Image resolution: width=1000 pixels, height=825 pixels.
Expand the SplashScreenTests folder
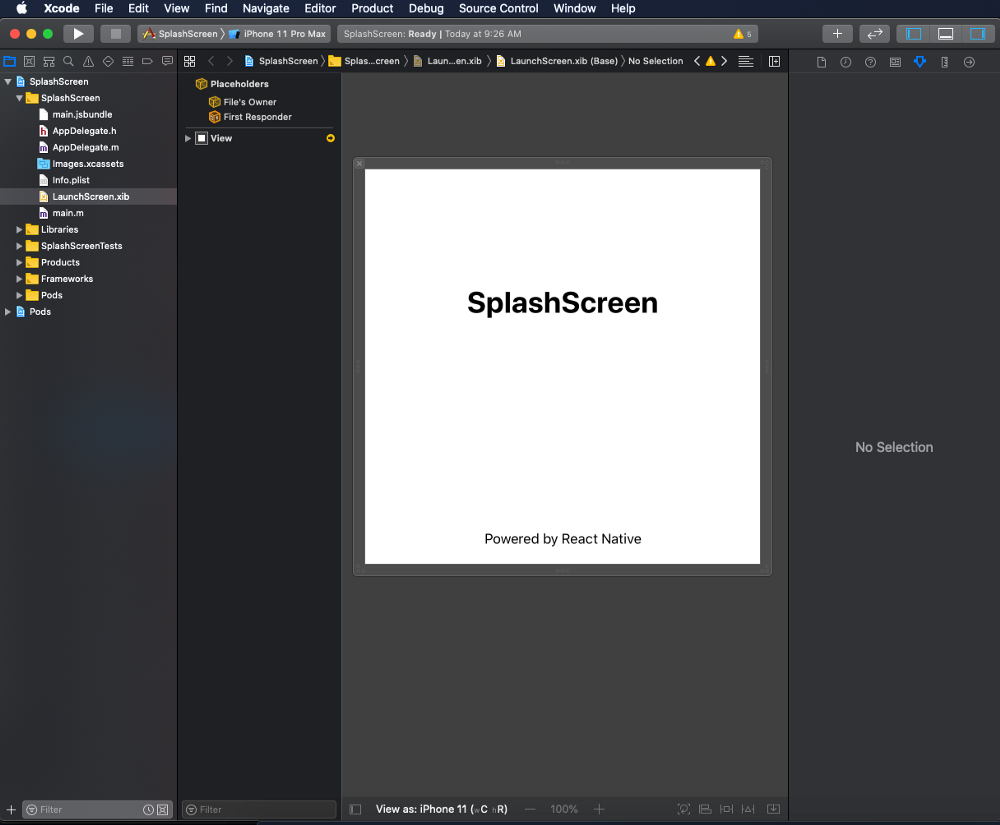pos(19,246)
